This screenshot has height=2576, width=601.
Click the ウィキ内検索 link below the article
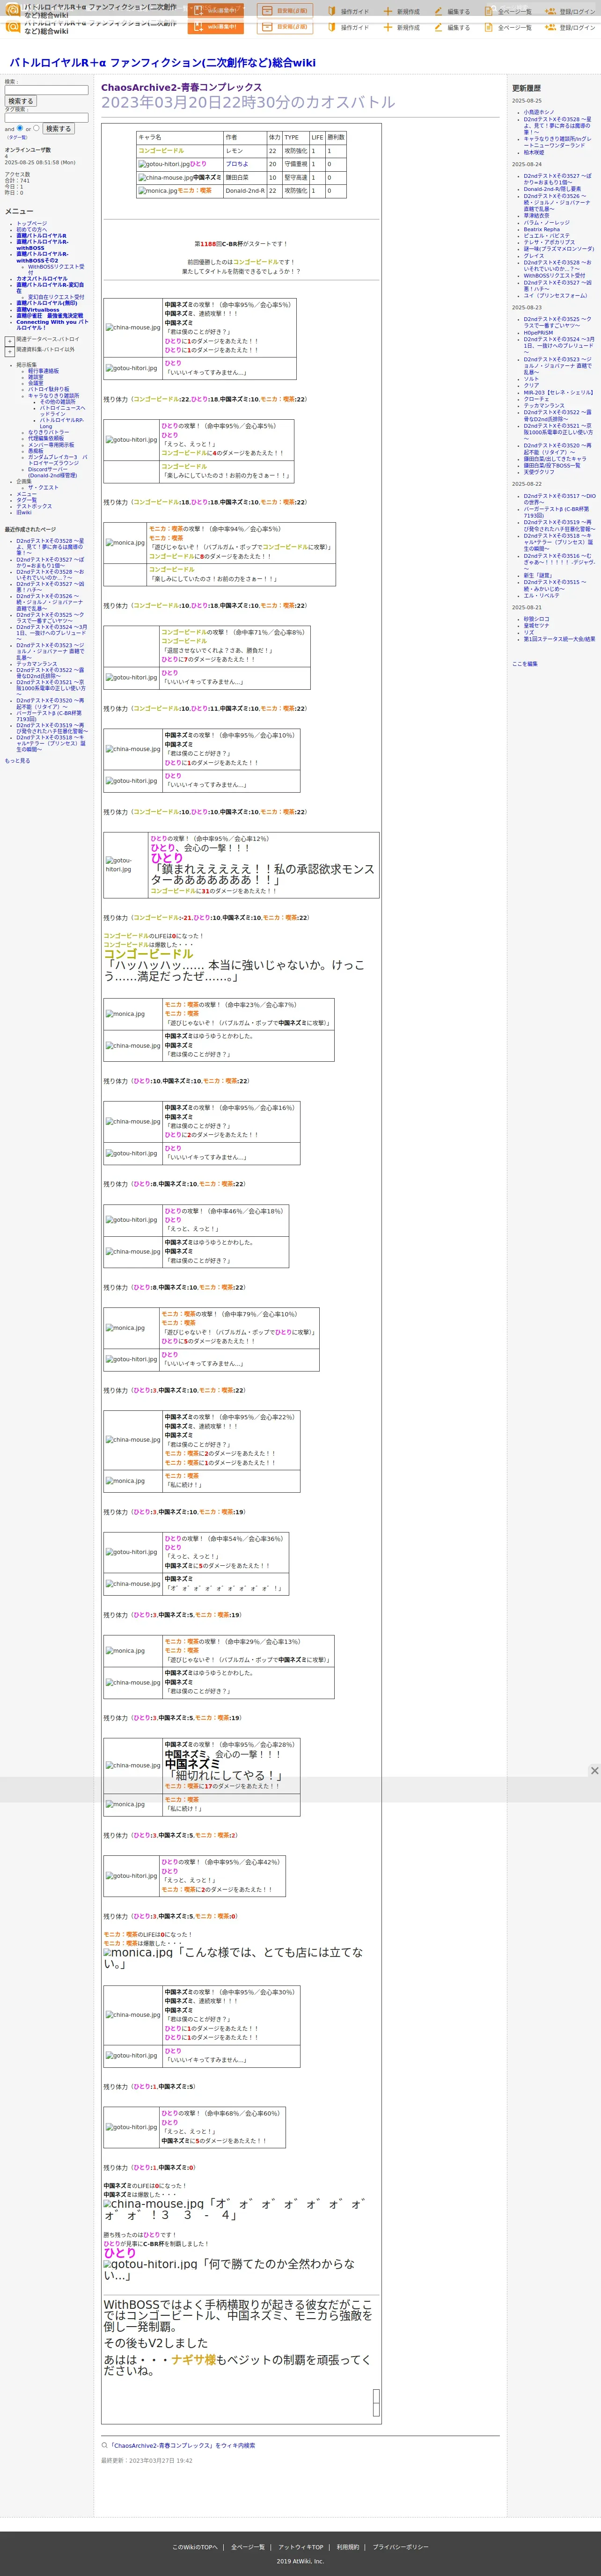tap(183, 2446)
